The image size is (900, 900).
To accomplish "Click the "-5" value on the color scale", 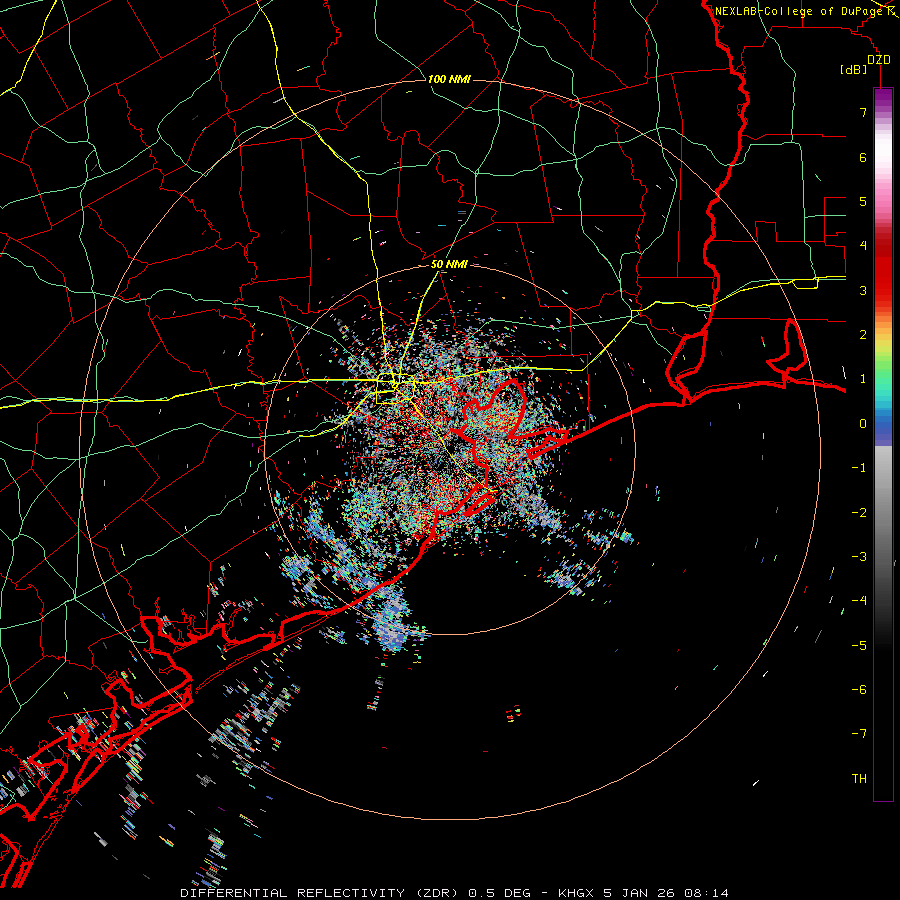I will (859, 646).
